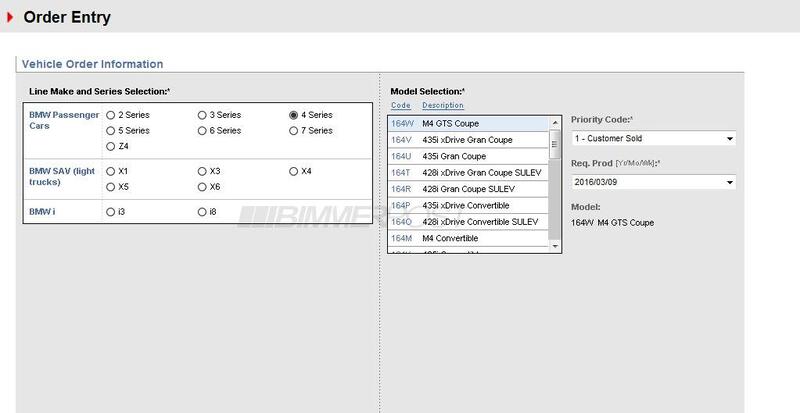This screenshot has width=800, height=413.
Task: Click the model list scroll-down arrow
Action: click(x=555, y=247)
